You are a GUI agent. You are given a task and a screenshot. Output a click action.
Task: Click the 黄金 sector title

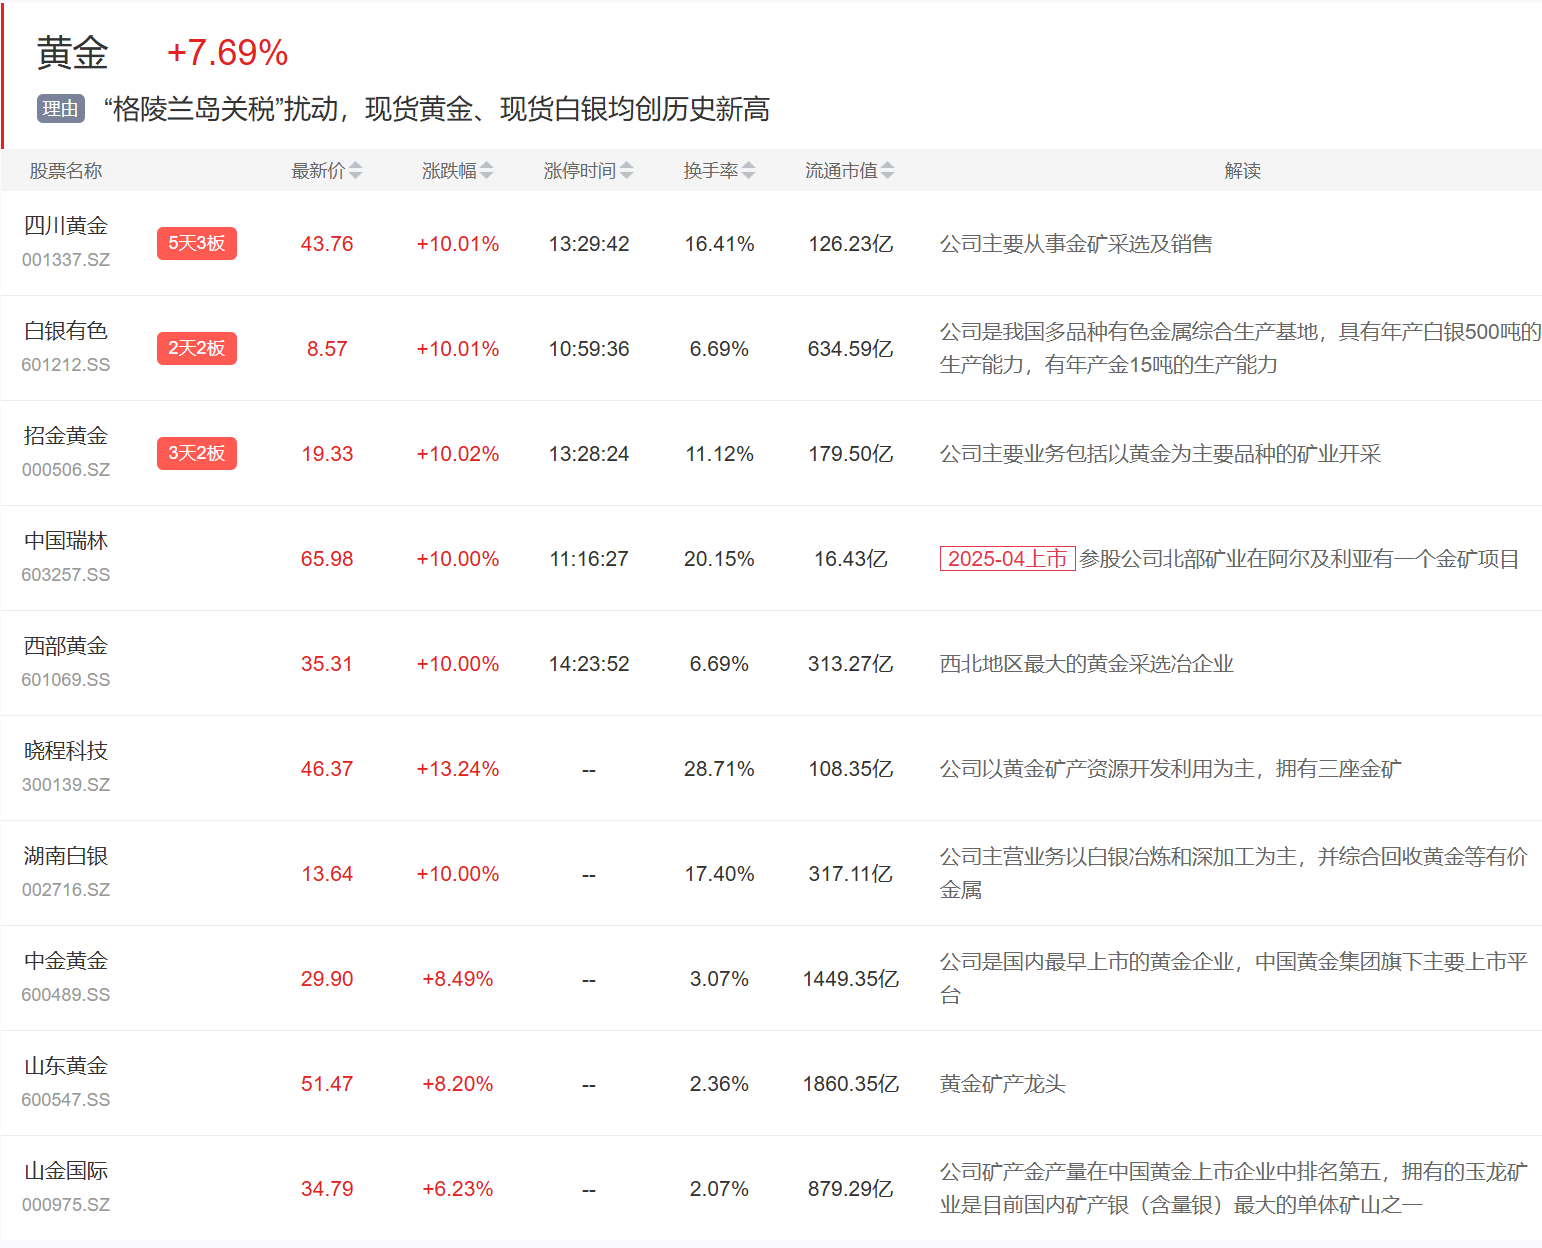point(72,53)
